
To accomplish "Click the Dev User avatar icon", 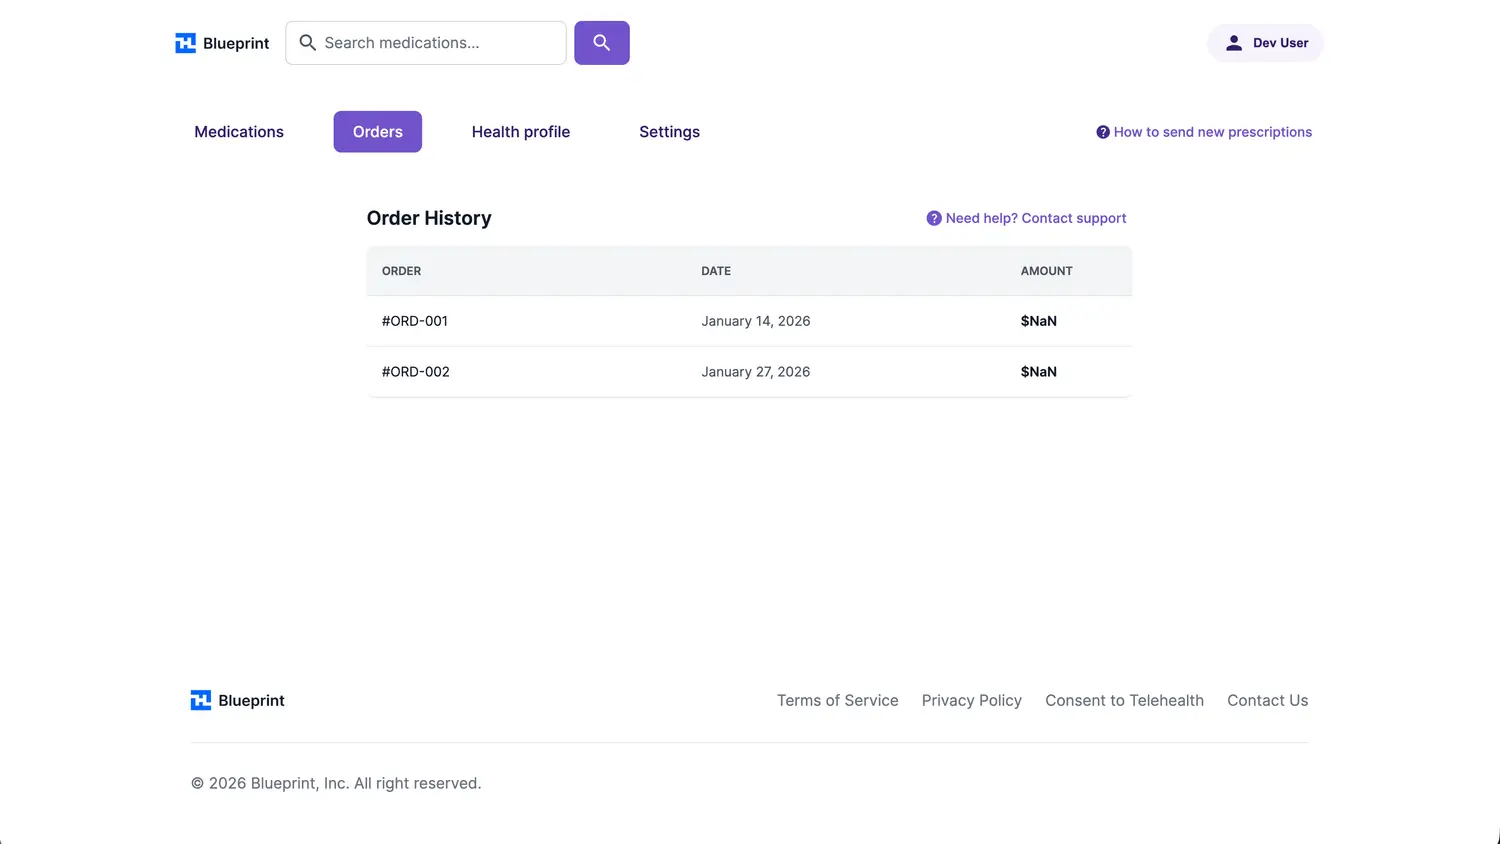I will [x=1234, y=43].
